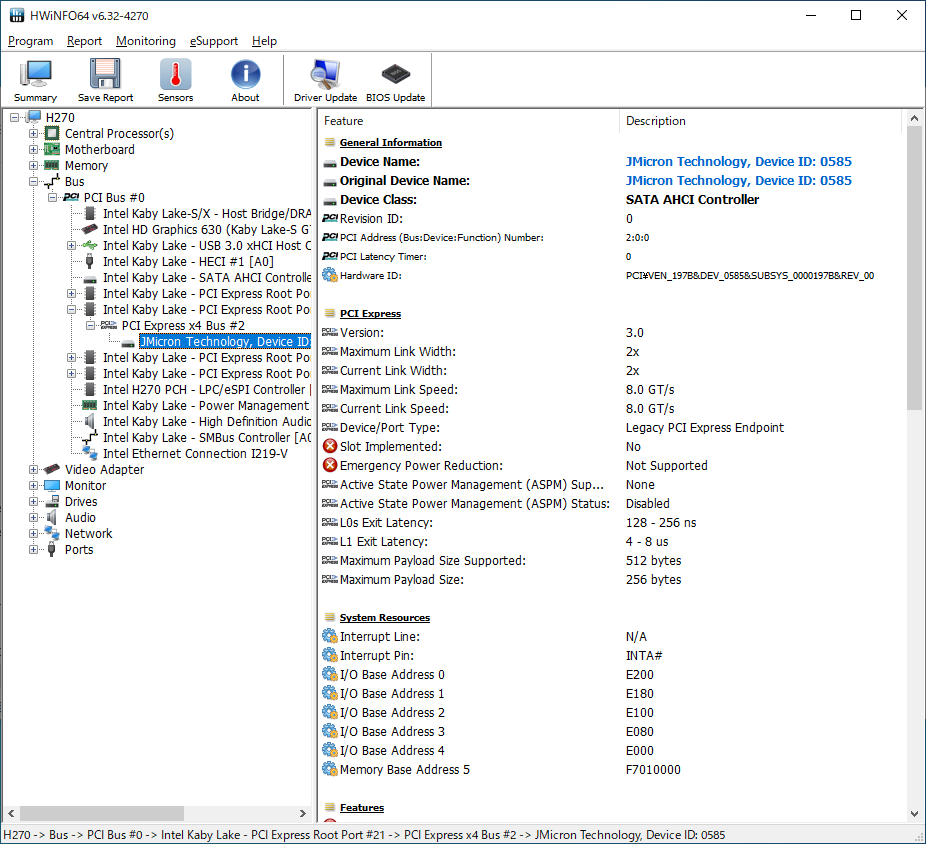Expand the Video Adapter node
The image size is (926, 844).
coord(34,470)
